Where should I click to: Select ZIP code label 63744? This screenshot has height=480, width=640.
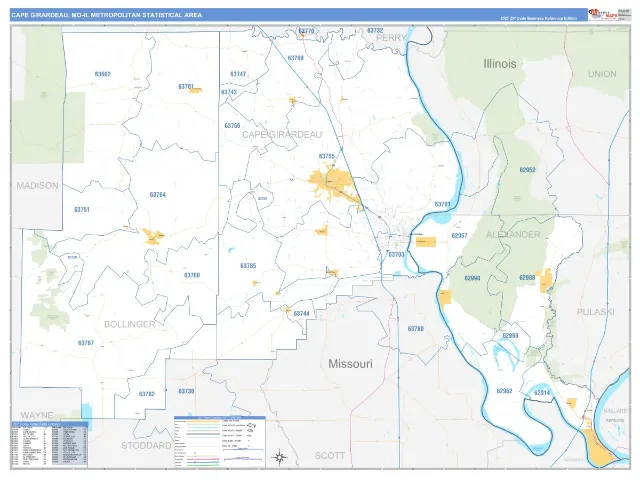click(x=301, y=313)
